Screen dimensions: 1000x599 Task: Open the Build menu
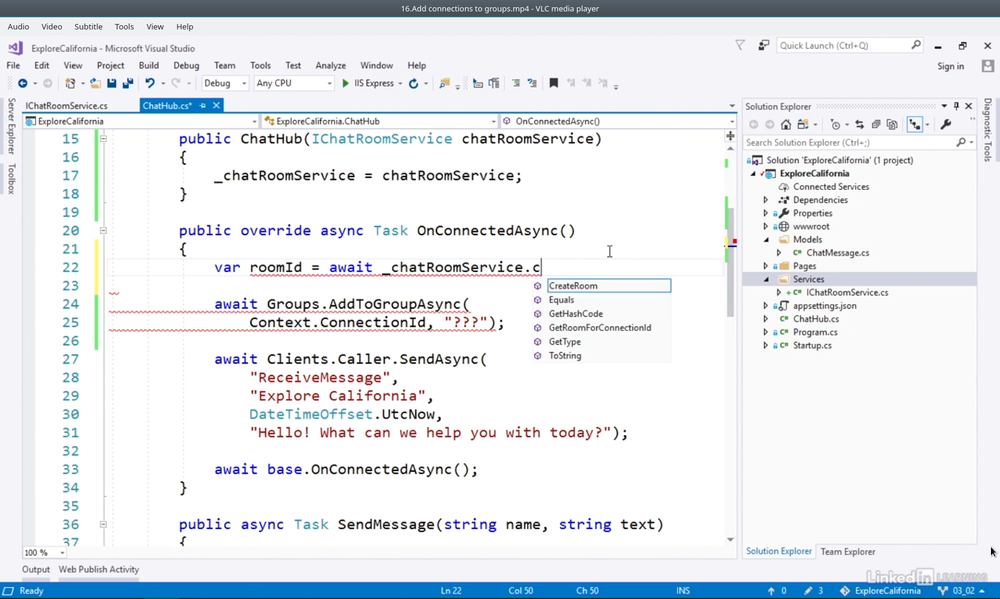pyautogui.click(x=149, y=65)
